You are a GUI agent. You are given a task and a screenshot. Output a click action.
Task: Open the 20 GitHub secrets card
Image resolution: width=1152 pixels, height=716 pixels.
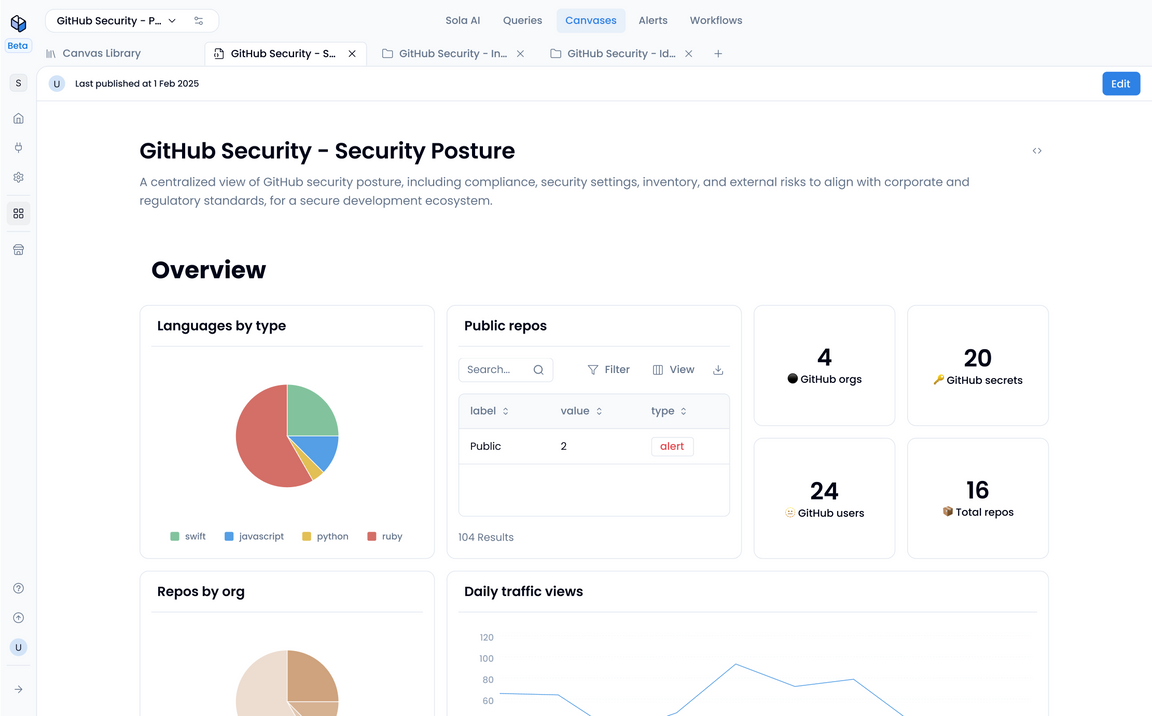(978, 366)
